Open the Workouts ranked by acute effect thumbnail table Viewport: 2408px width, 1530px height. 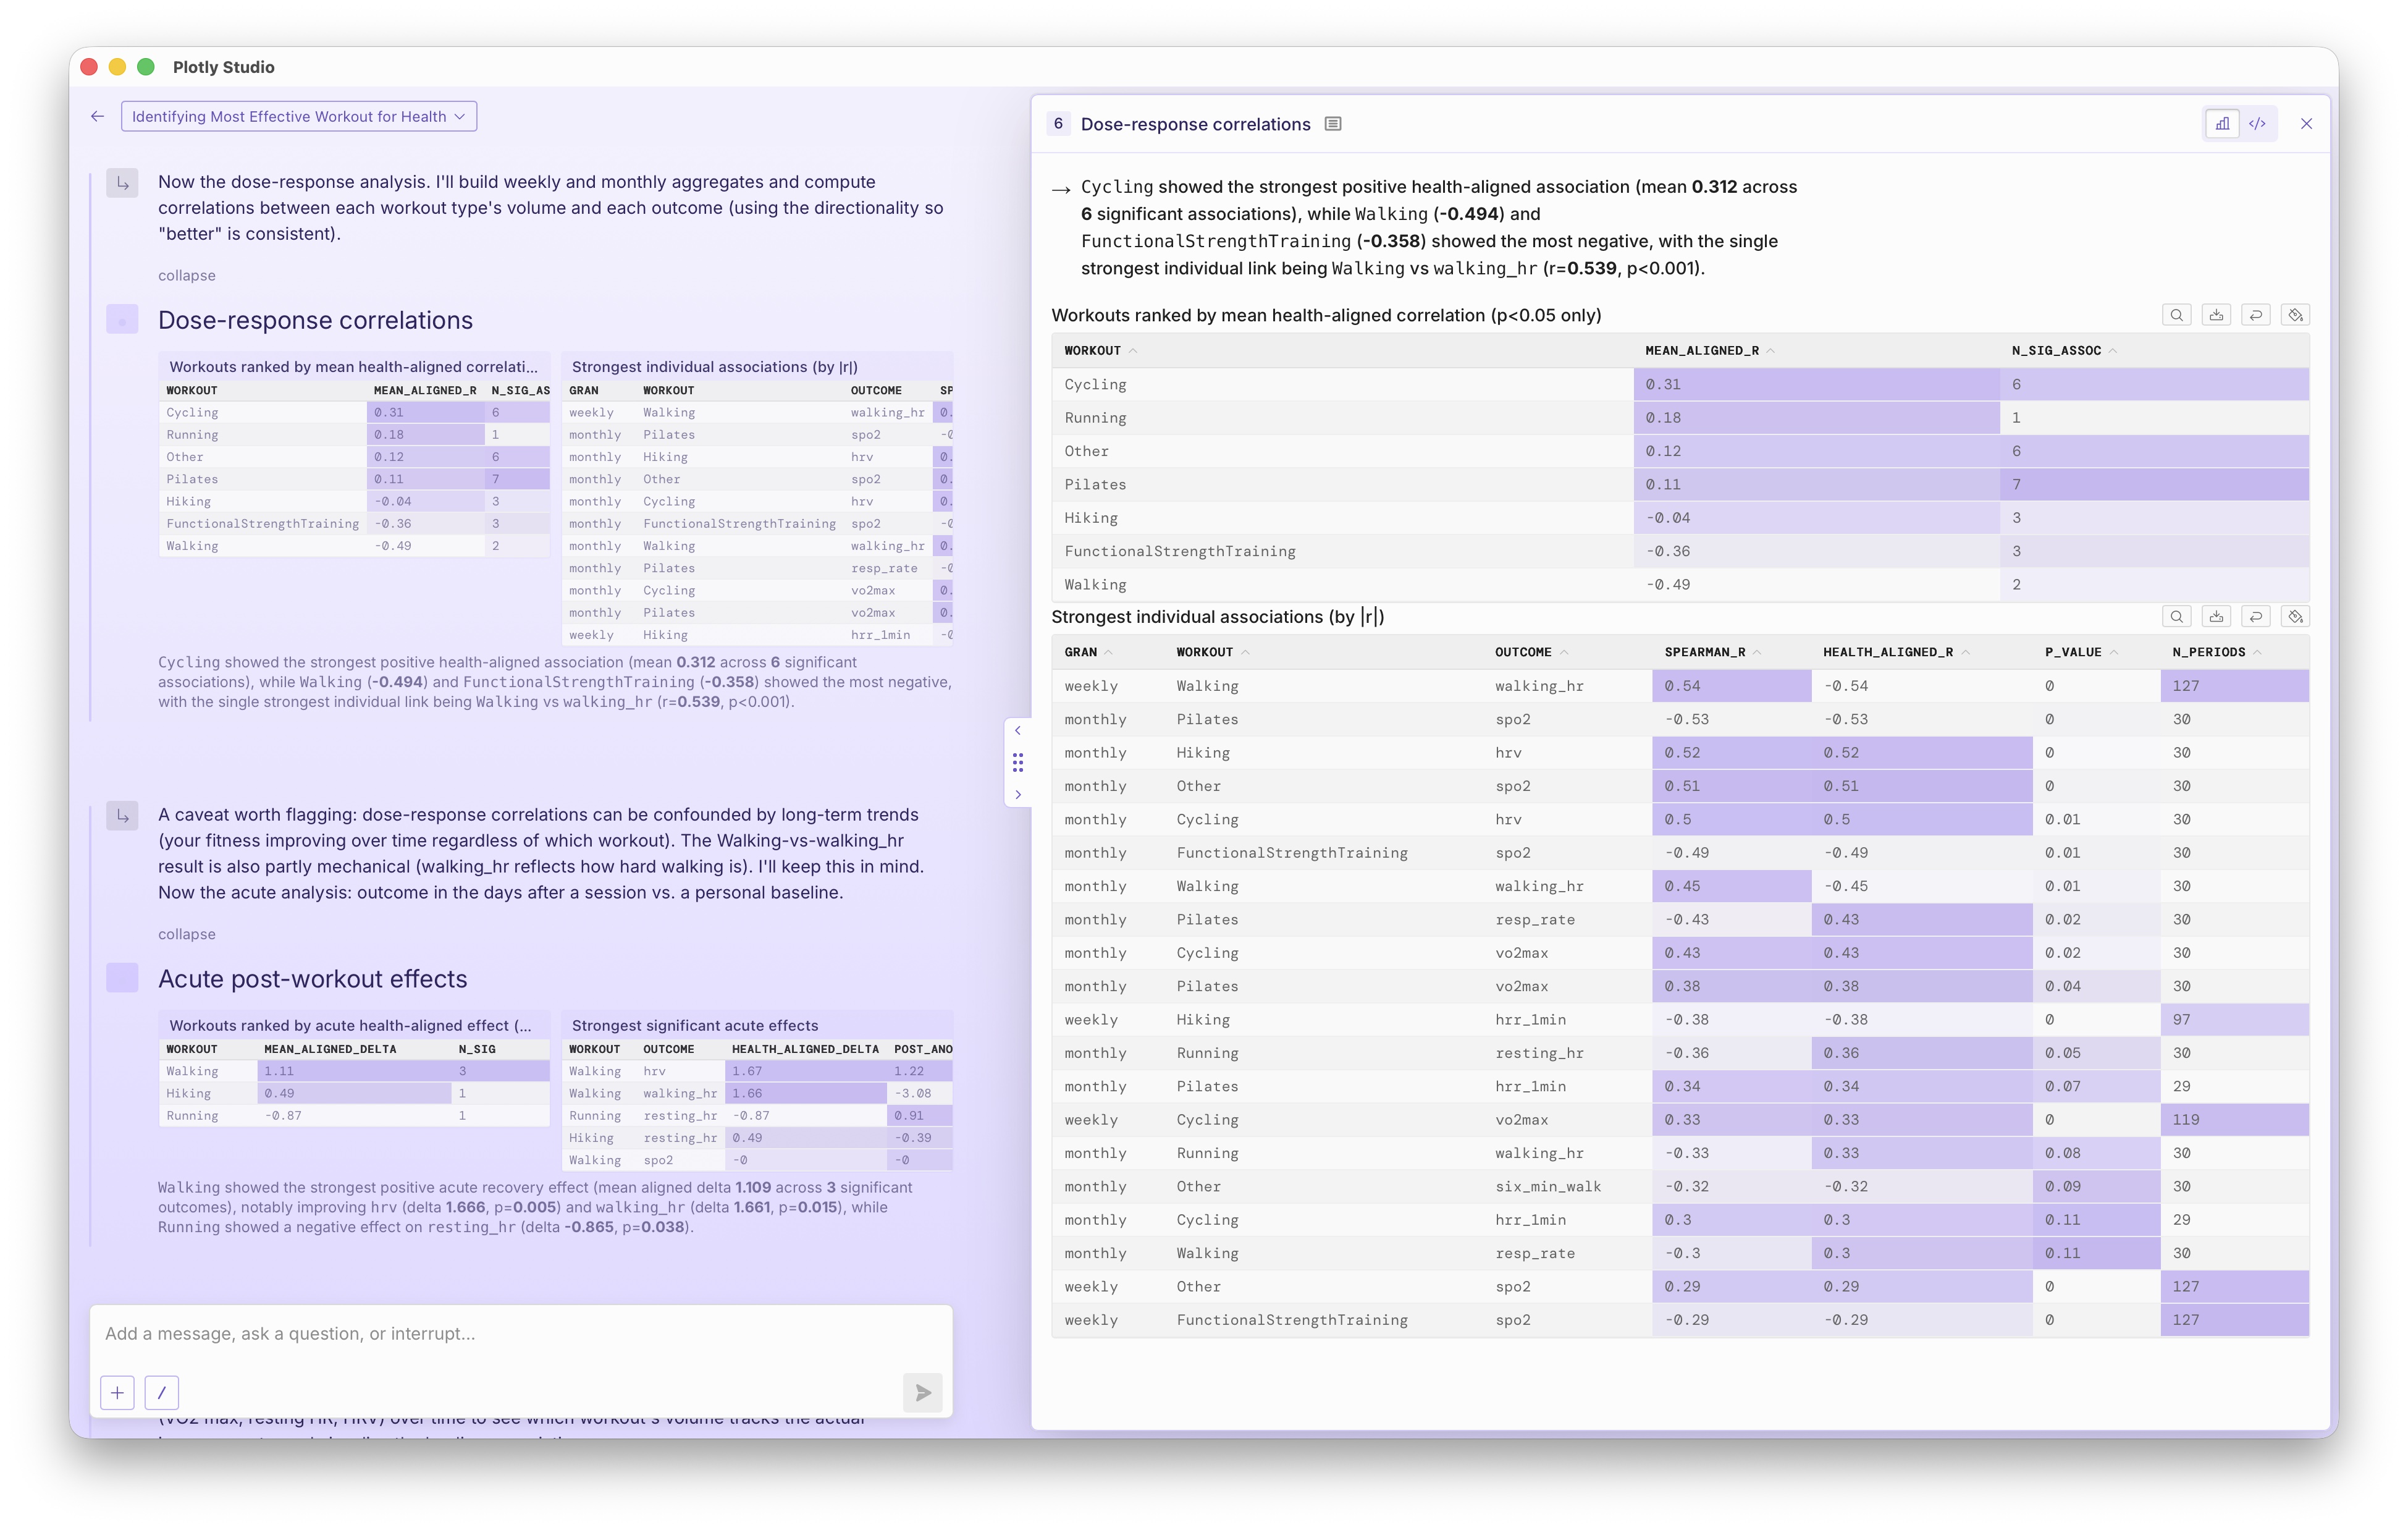pyautogui.click(x=354, y=1070)
